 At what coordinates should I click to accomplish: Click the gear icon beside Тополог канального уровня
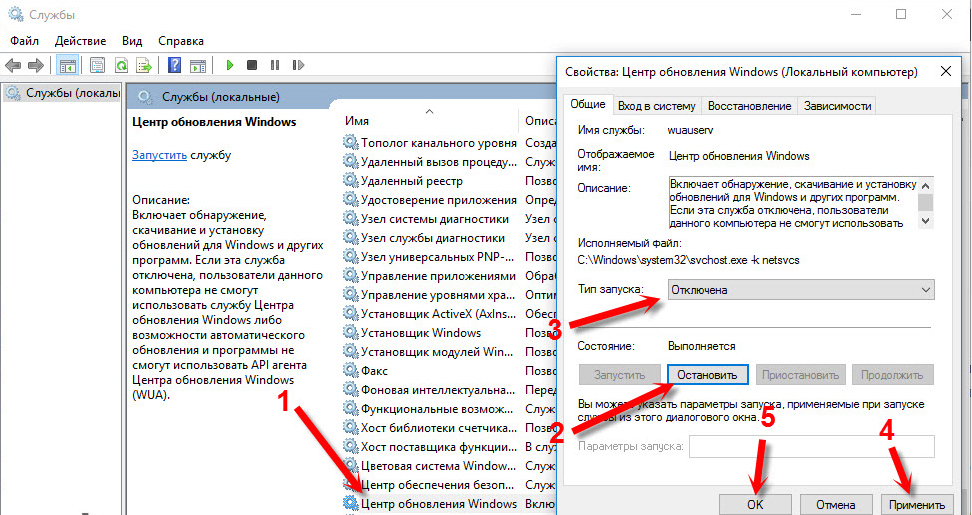pyautogui.click(x=351, y=143)
